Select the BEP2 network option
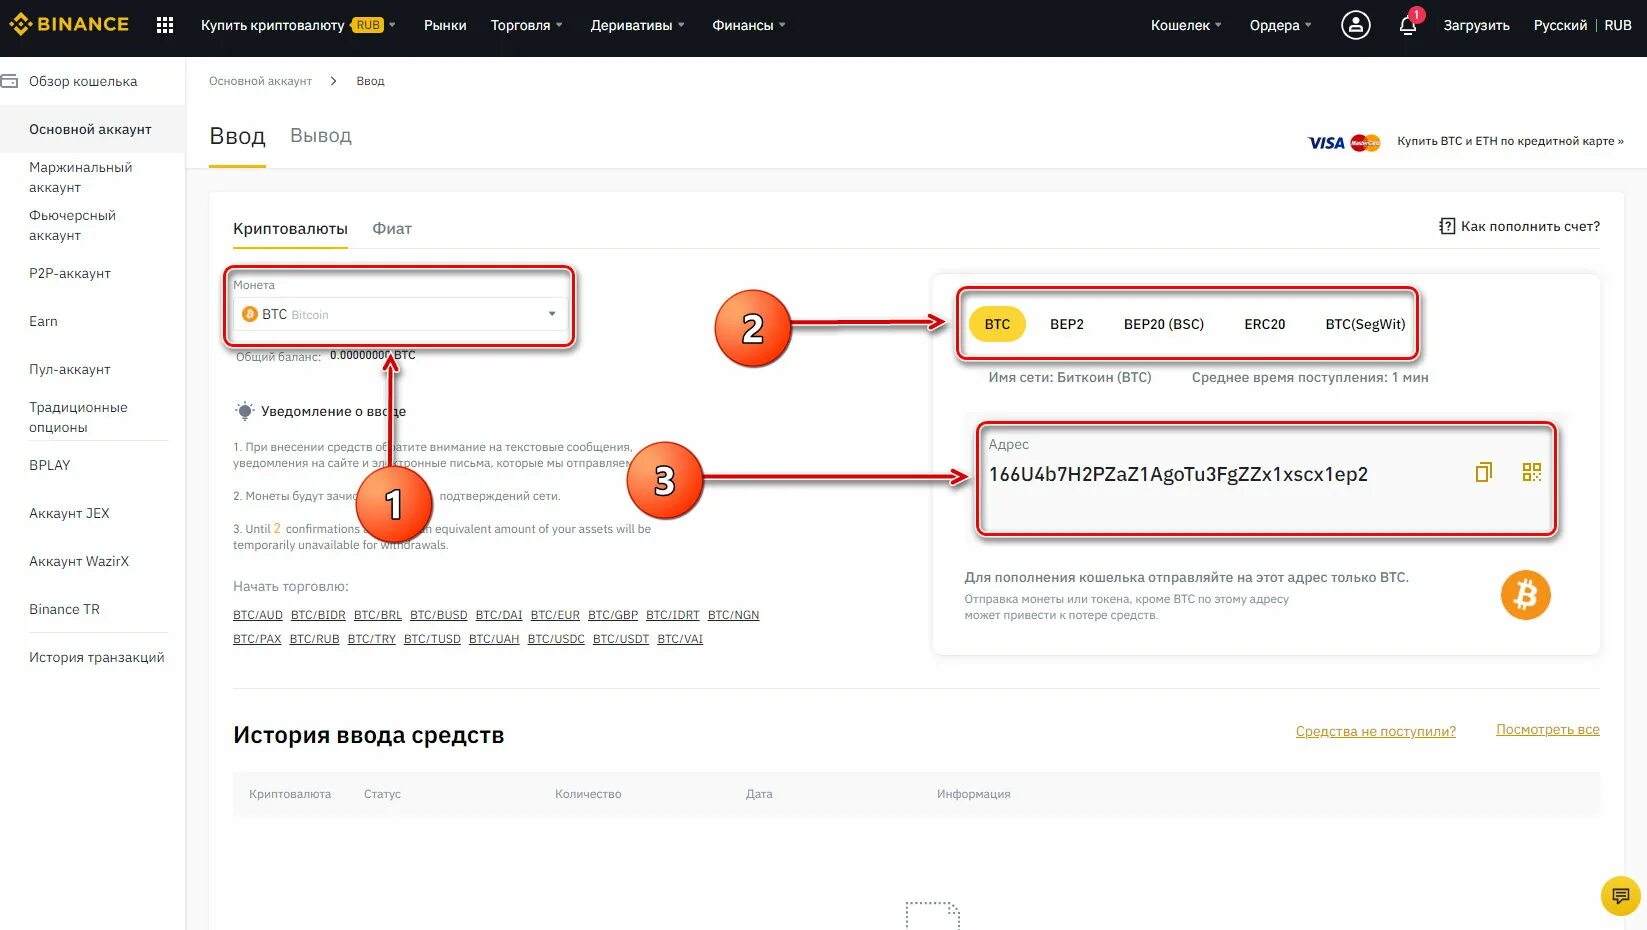The height and width of the screenshot is (930, 1647). click(x=1067, y=324)
